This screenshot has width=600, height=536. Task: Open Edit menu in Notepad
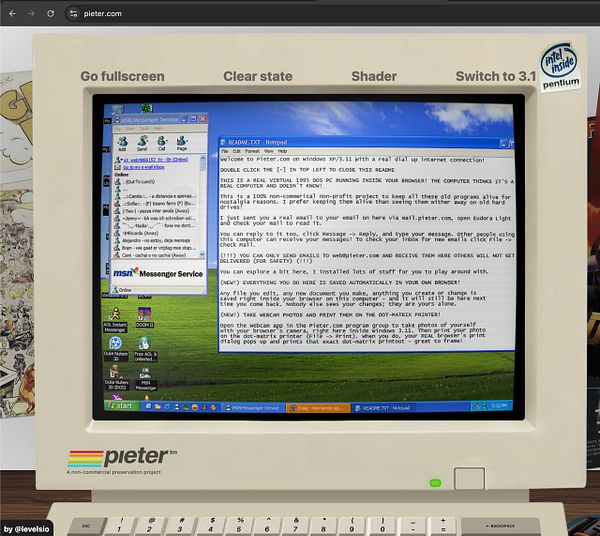237,151
